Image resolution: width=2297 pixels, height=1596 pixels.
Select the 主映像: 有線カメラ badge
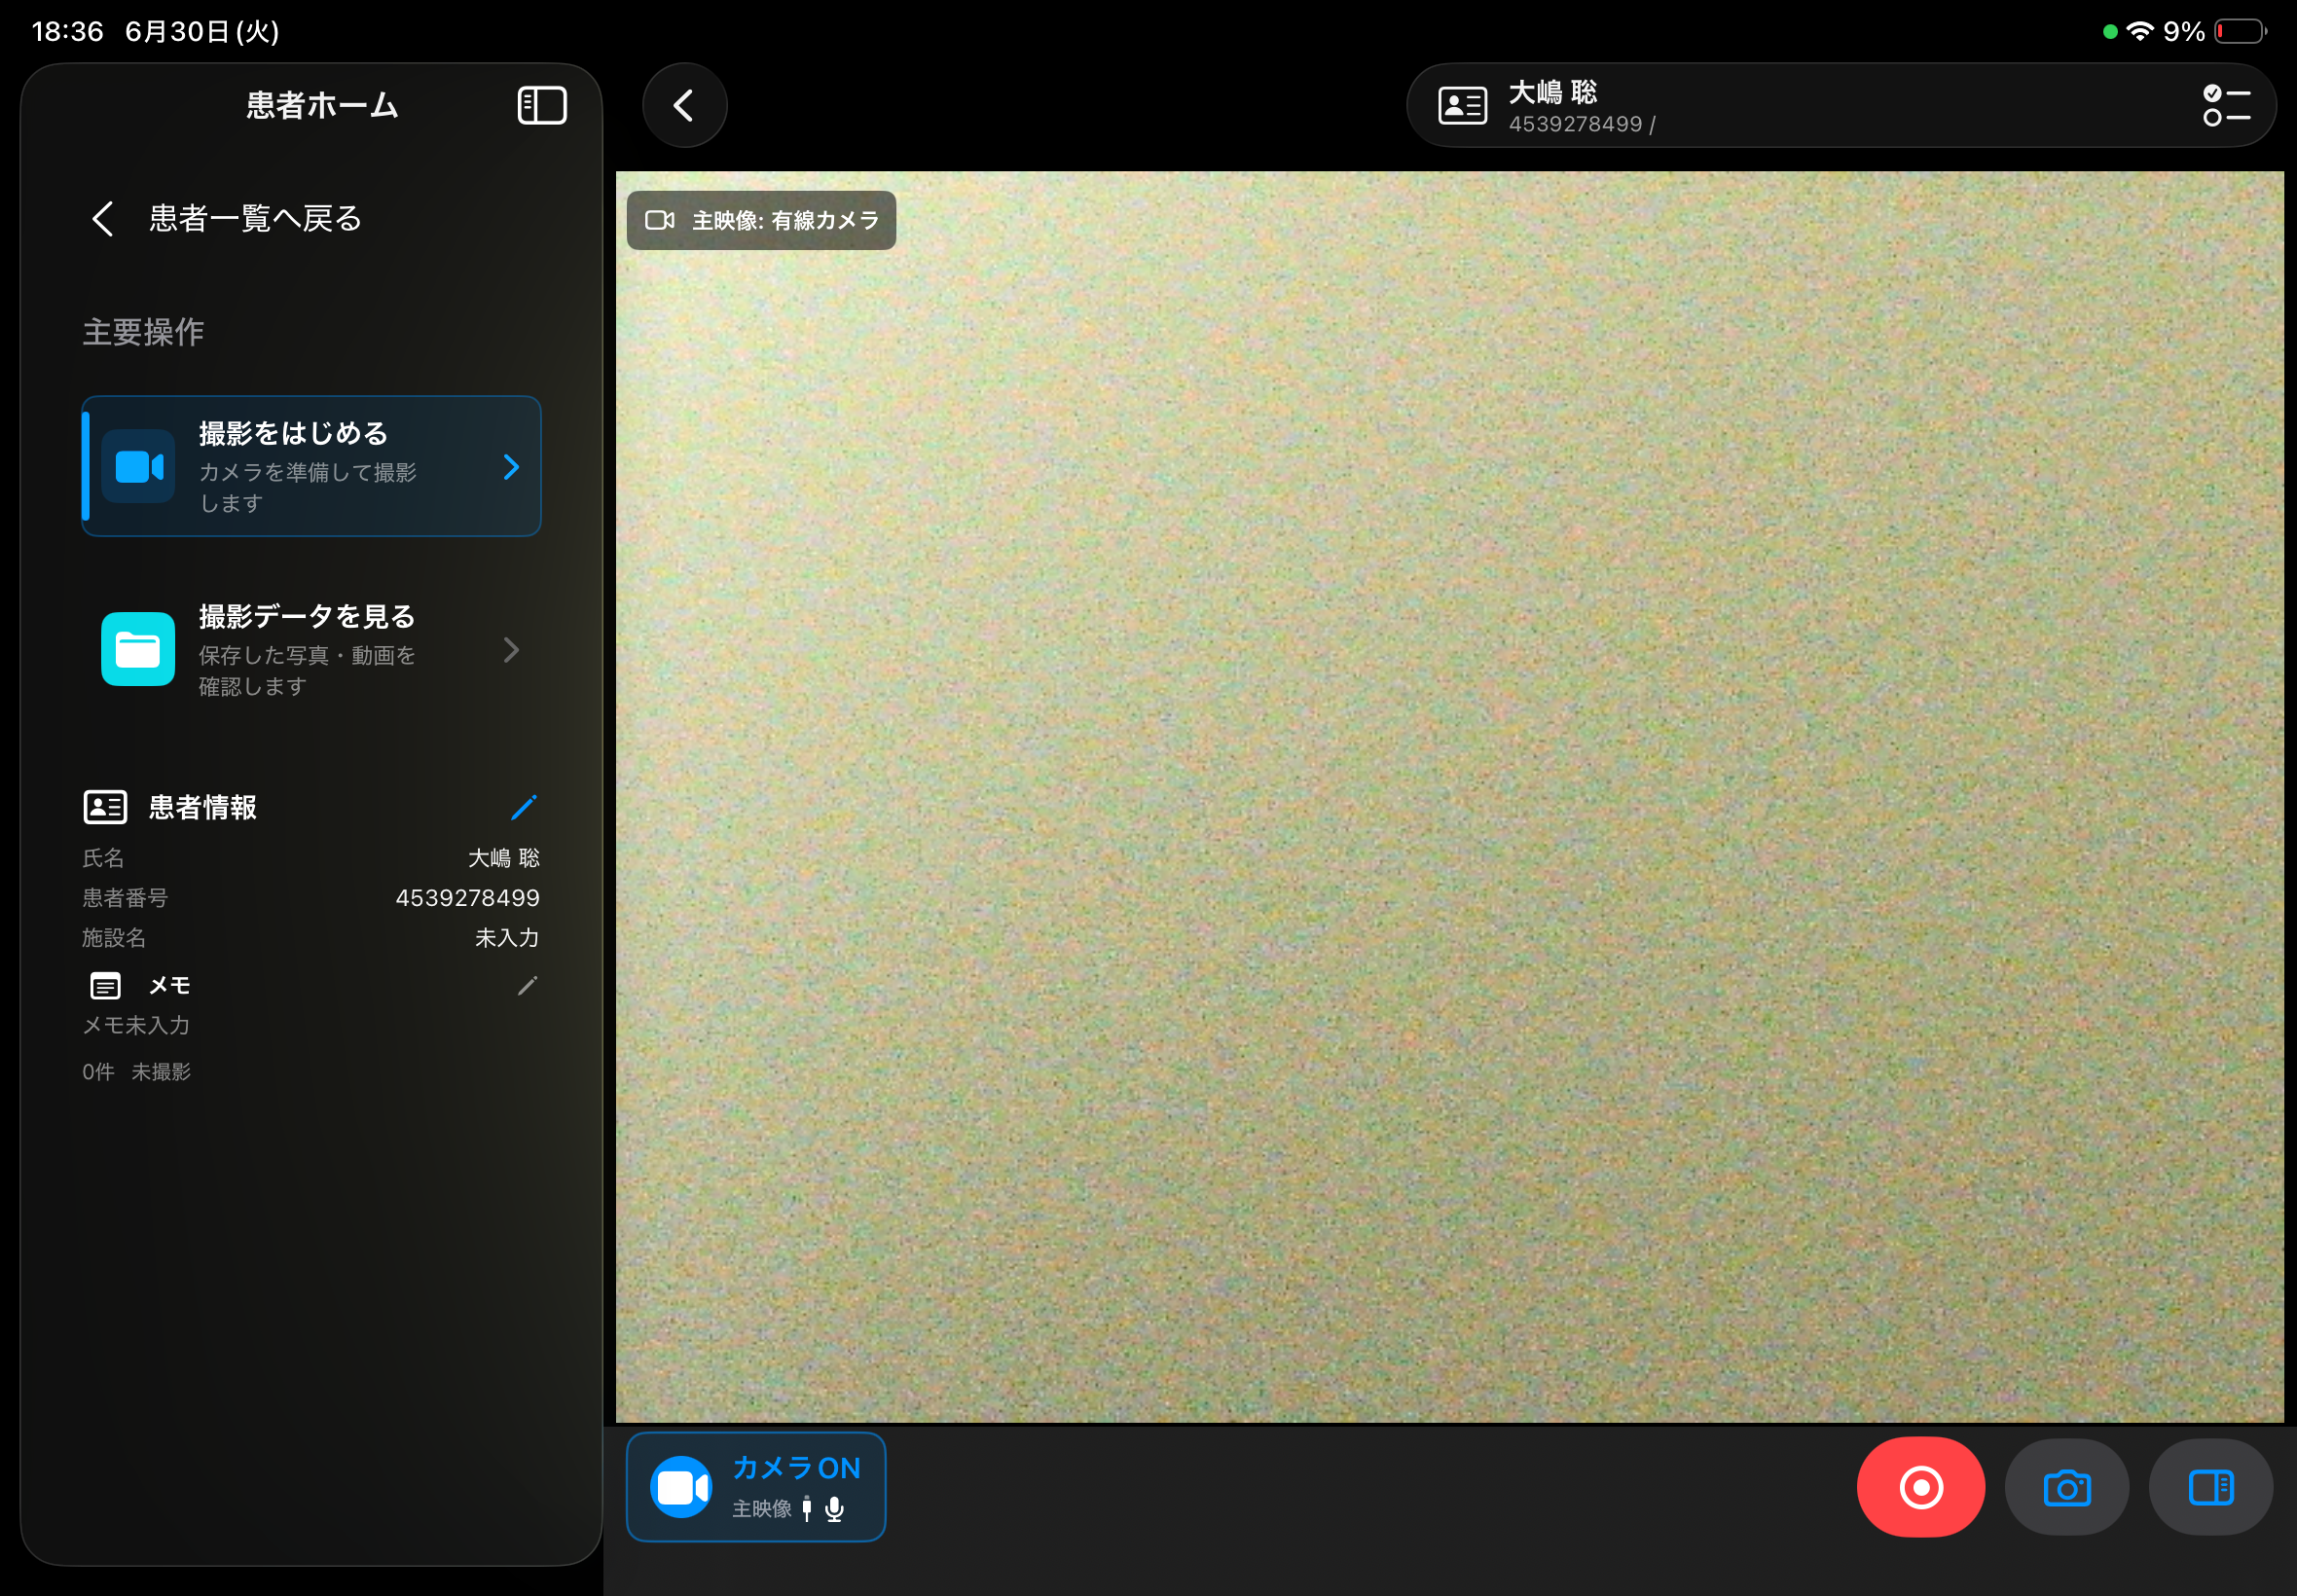pos(761,220)
